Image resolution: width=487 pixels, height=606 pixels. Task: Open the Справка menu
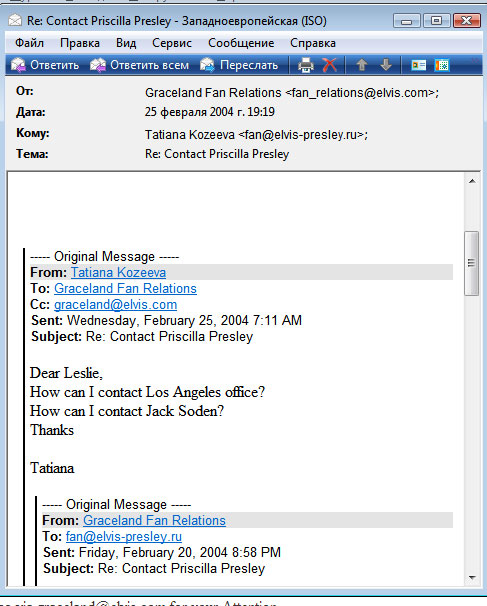click(x=313, y=43)
